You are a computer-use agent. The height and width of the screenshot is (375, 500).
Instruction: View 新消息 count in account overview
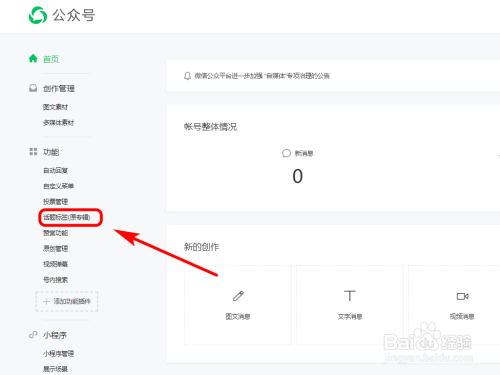[x=297, y=176]
